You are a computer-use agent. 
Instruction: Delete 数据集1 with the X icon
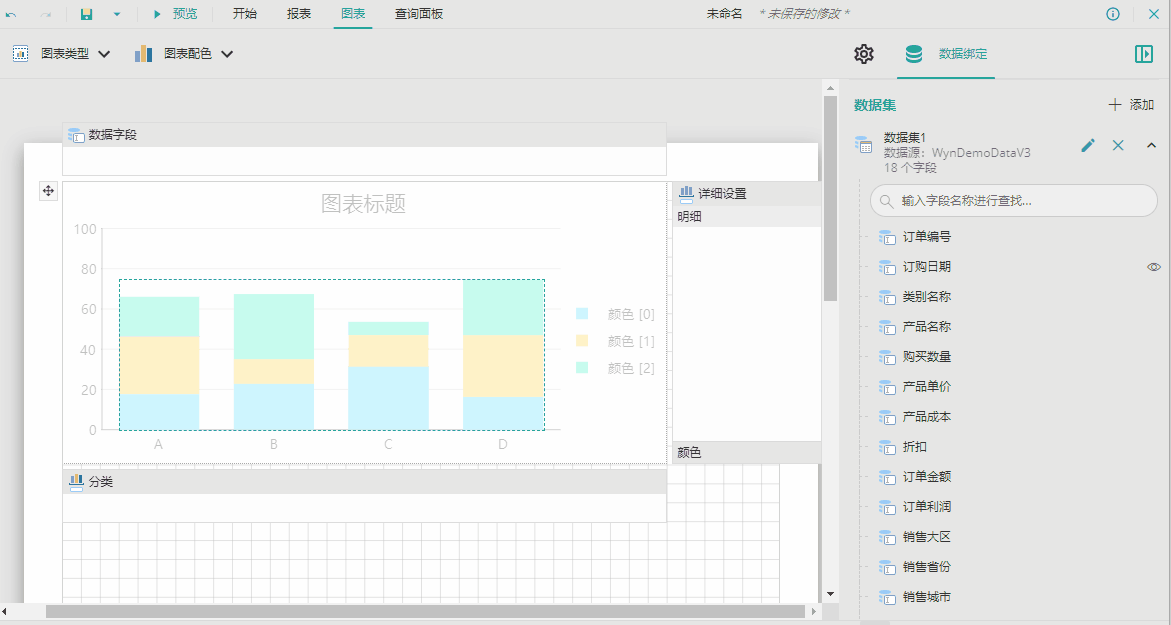tap(1118, 146)
